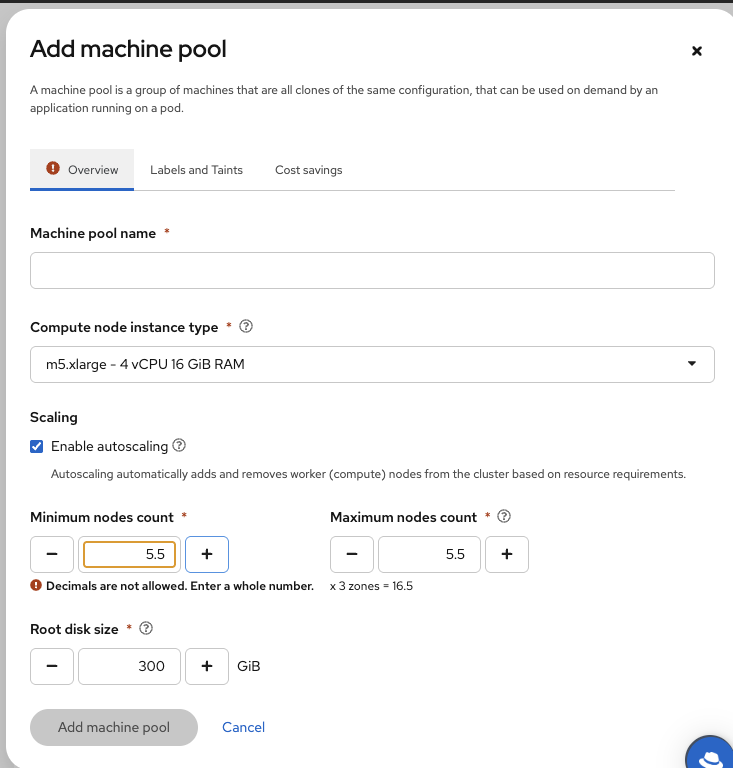This screenshot has height=768, width=733.
Task: Close the Add machine pool dialog
Action: pos(697,51)
